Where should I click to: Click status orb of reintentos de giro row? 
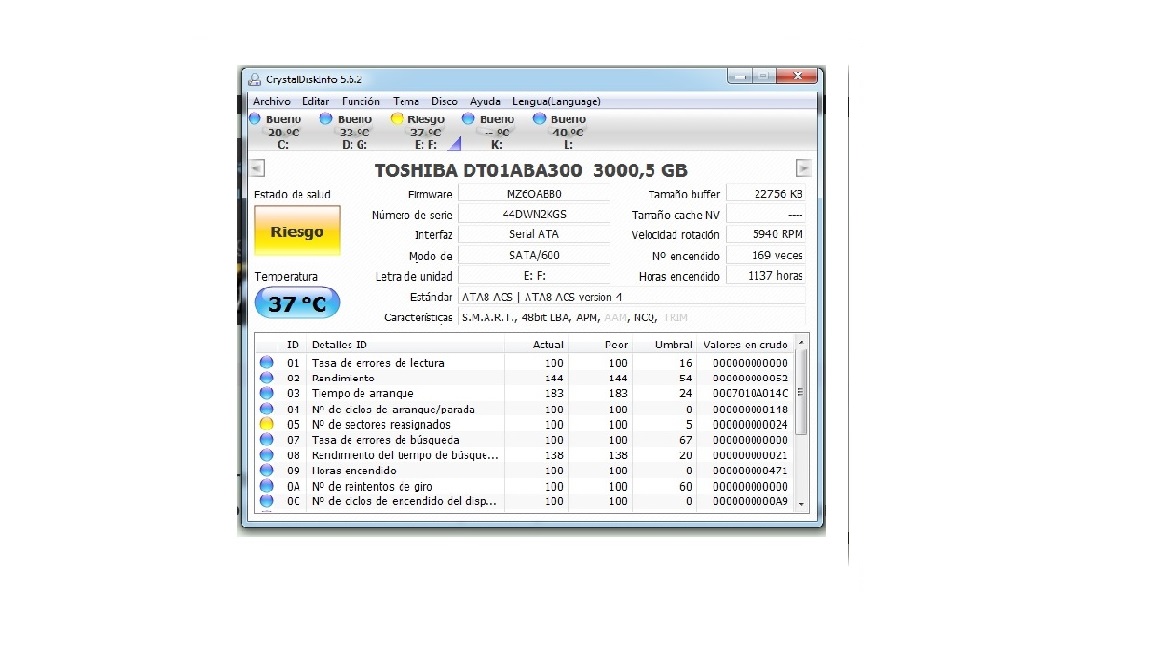tap(267, 486)
